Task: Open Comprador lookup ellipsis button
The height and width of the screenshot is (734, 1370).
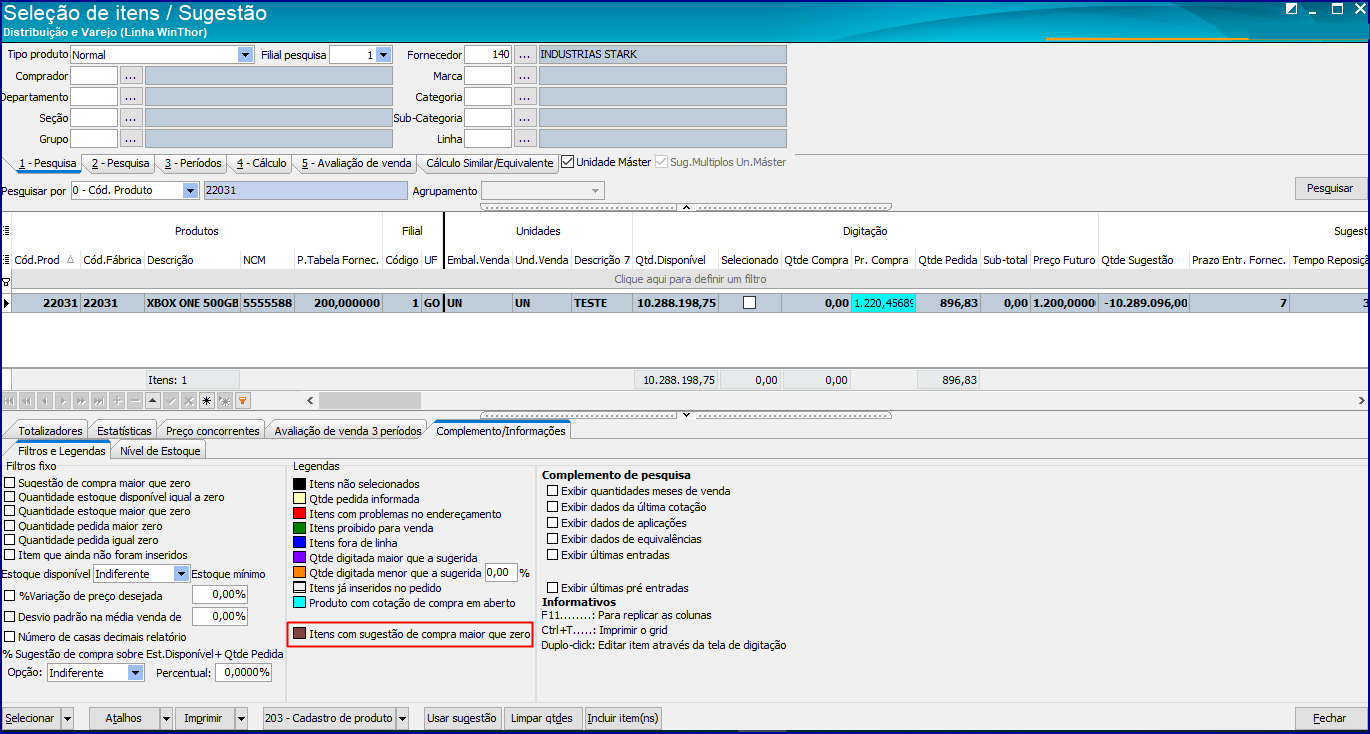Action: click(x=131, y=75)
